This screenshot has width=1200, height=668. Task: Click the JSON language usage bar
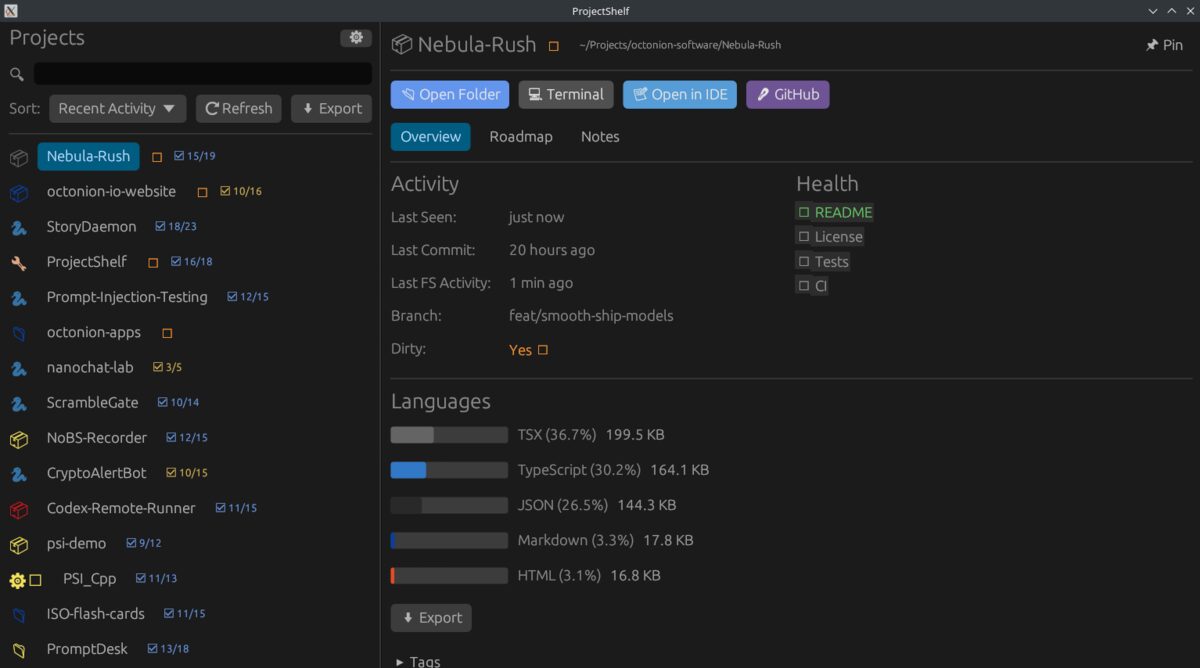pos(449,506)
